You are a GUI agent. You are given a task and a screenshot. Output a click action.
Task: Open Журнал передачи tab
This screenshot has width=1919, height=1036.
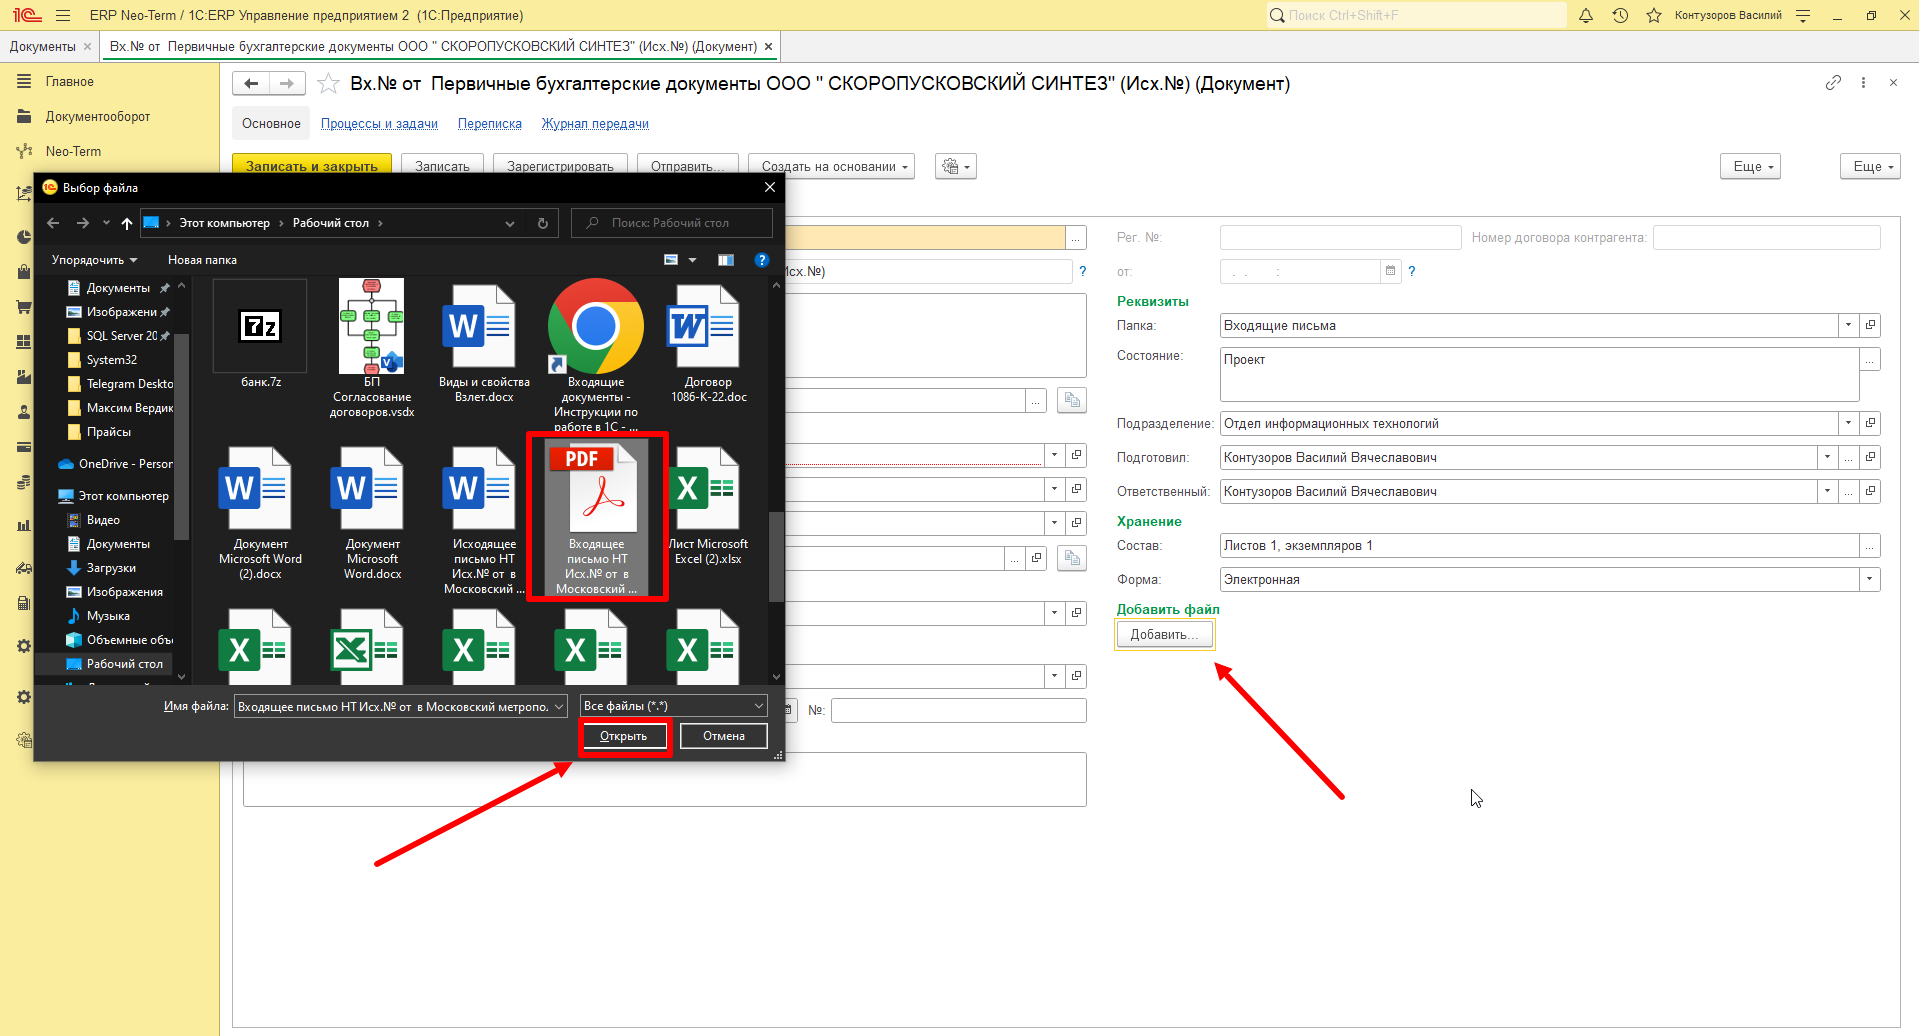[595, 124]
